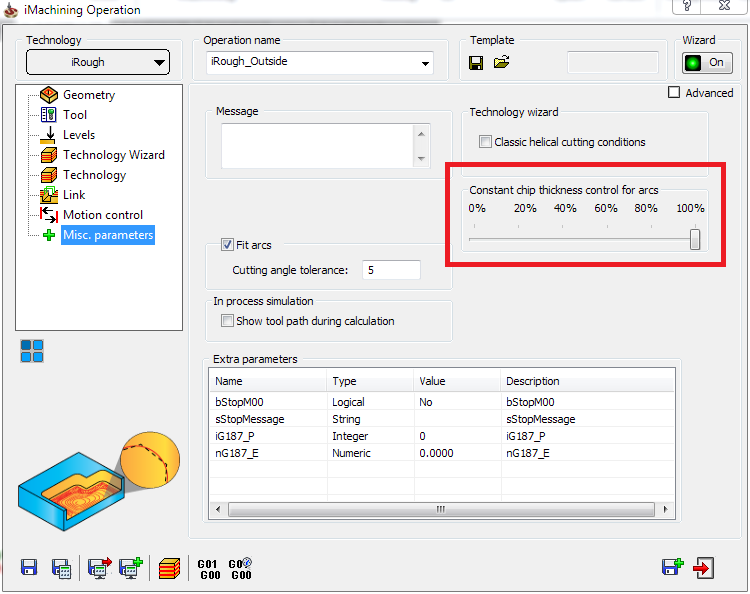Click the Integer type cell

[350, 436]
